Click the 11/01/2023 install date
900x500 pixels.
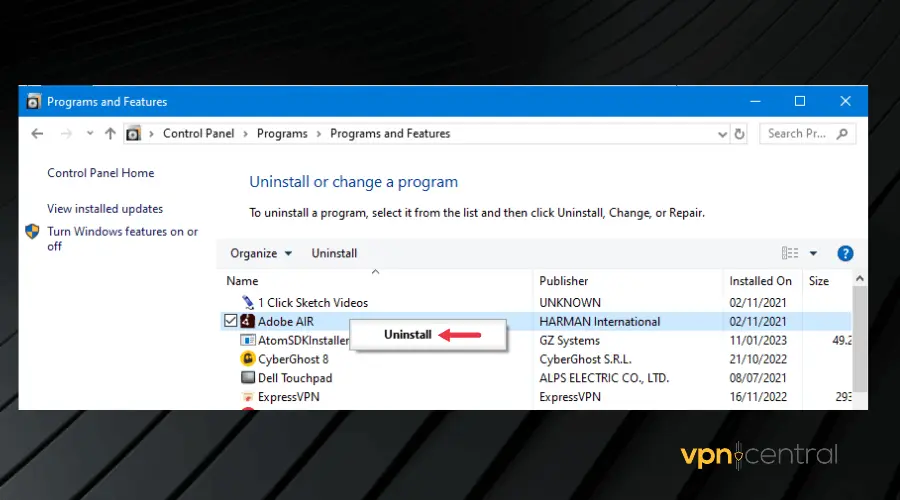(758, 340)
